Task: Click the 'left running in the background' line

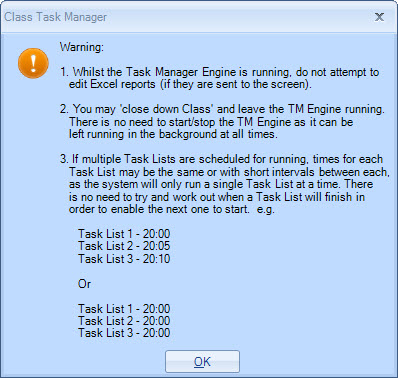Action: tap(173, 134)
